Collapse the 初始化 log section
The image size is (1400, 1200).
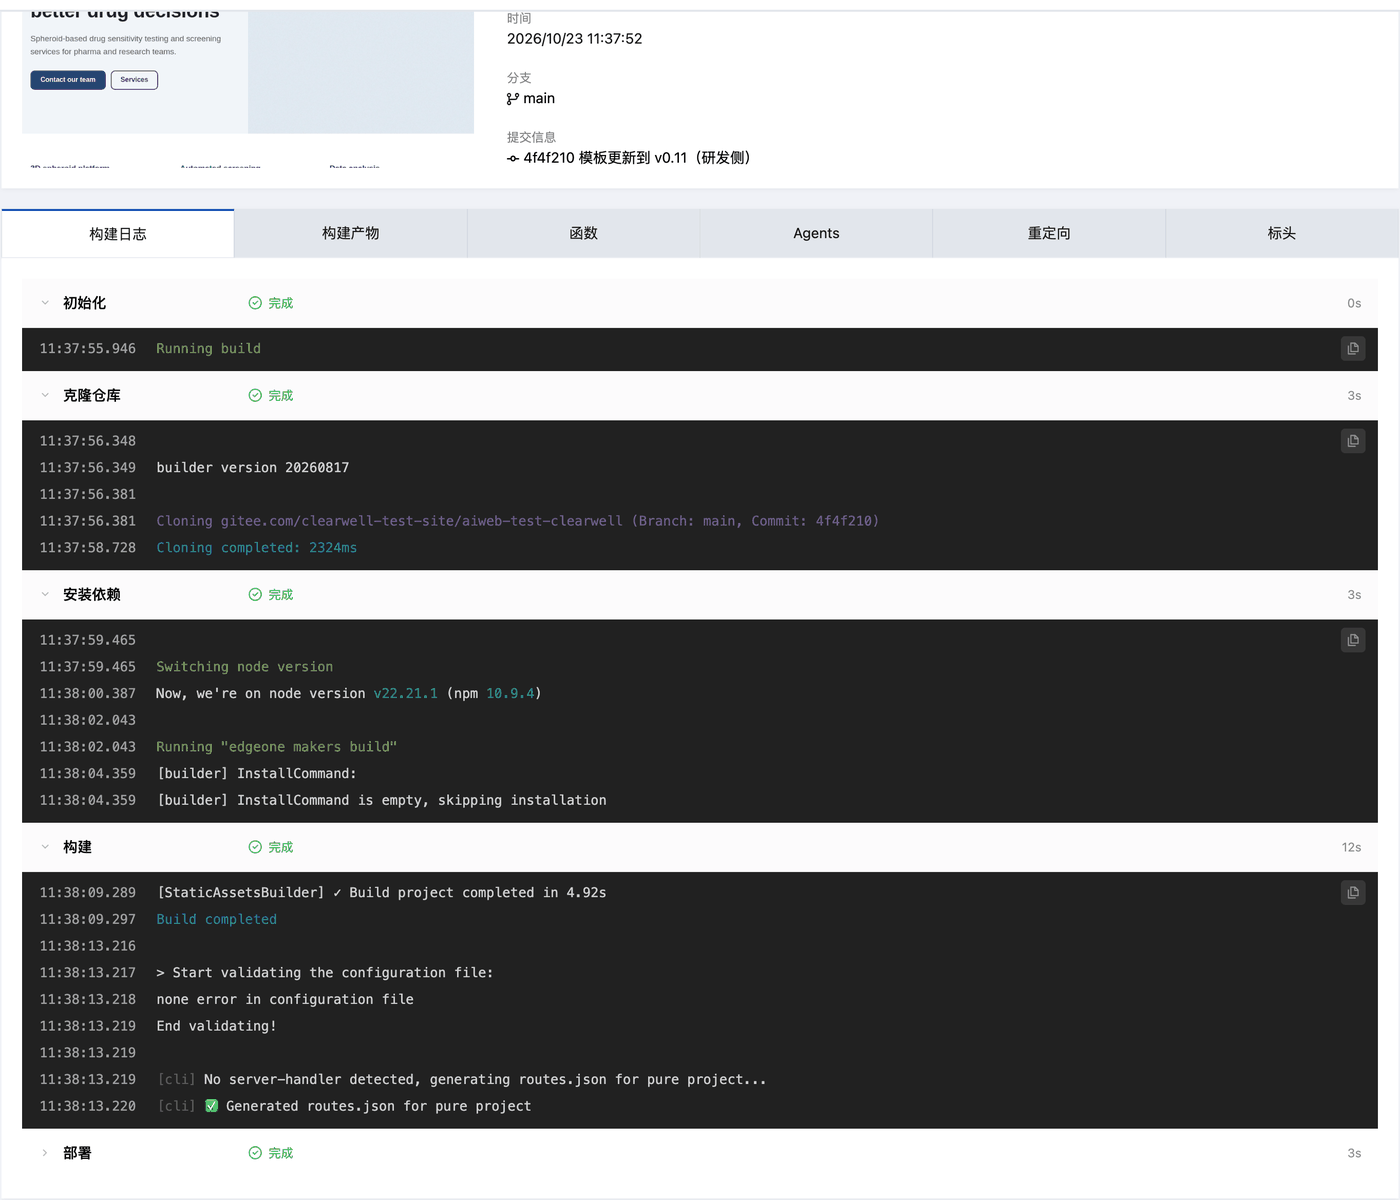[x=45, y=303]
